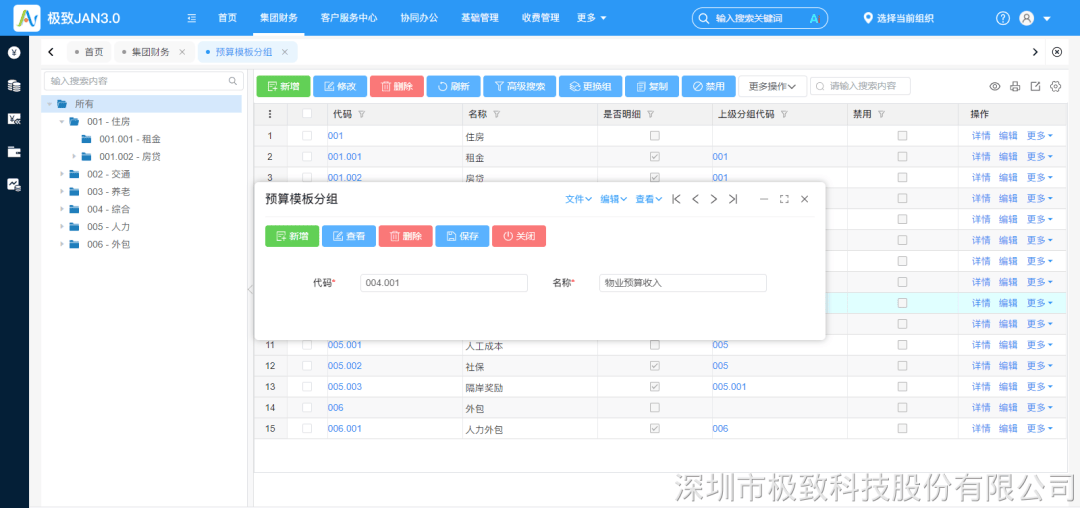Go to next record in dialog
Viewport: 1080px width, 508px height.
click(714, 199)
